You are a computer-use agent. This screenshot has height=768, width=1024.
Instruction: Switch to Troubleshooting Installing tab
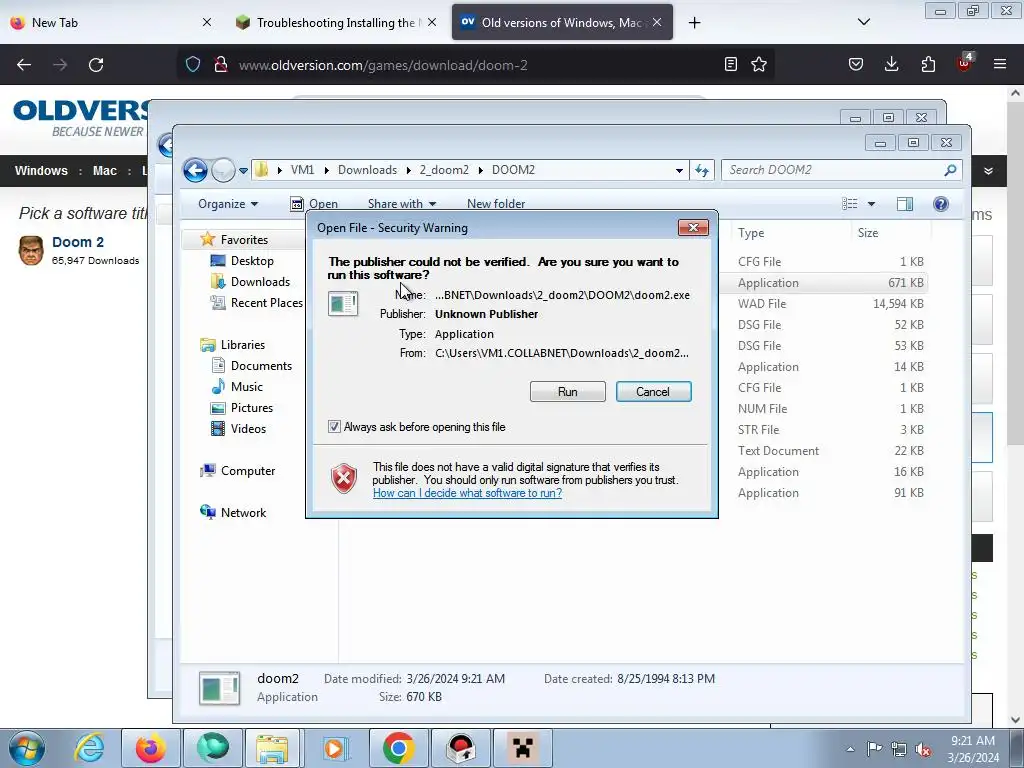coord(335,23)
